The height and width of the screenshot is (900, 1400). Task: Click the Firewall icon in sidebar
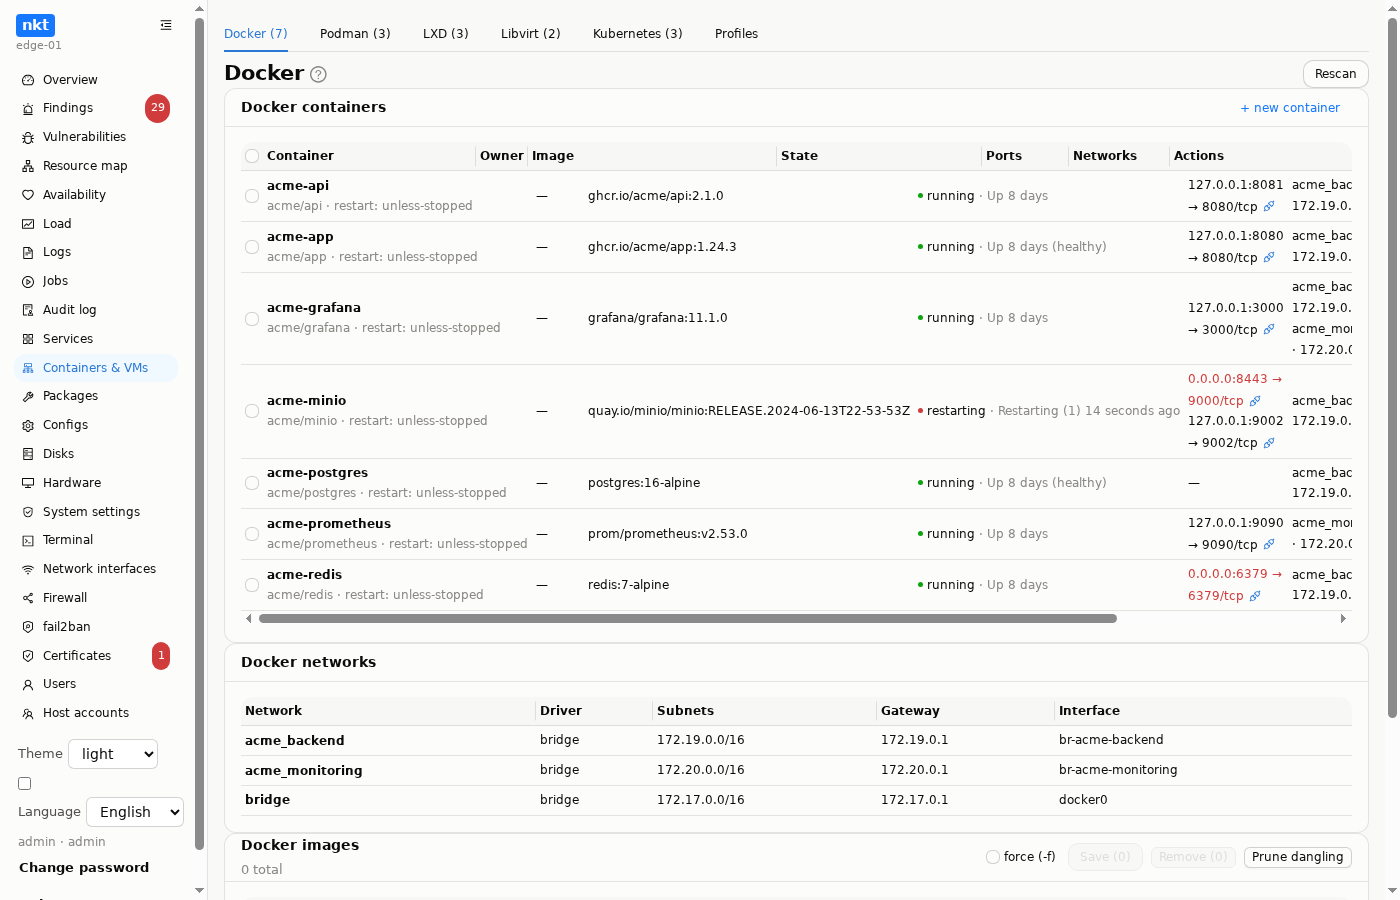click(x=28, y=598)
